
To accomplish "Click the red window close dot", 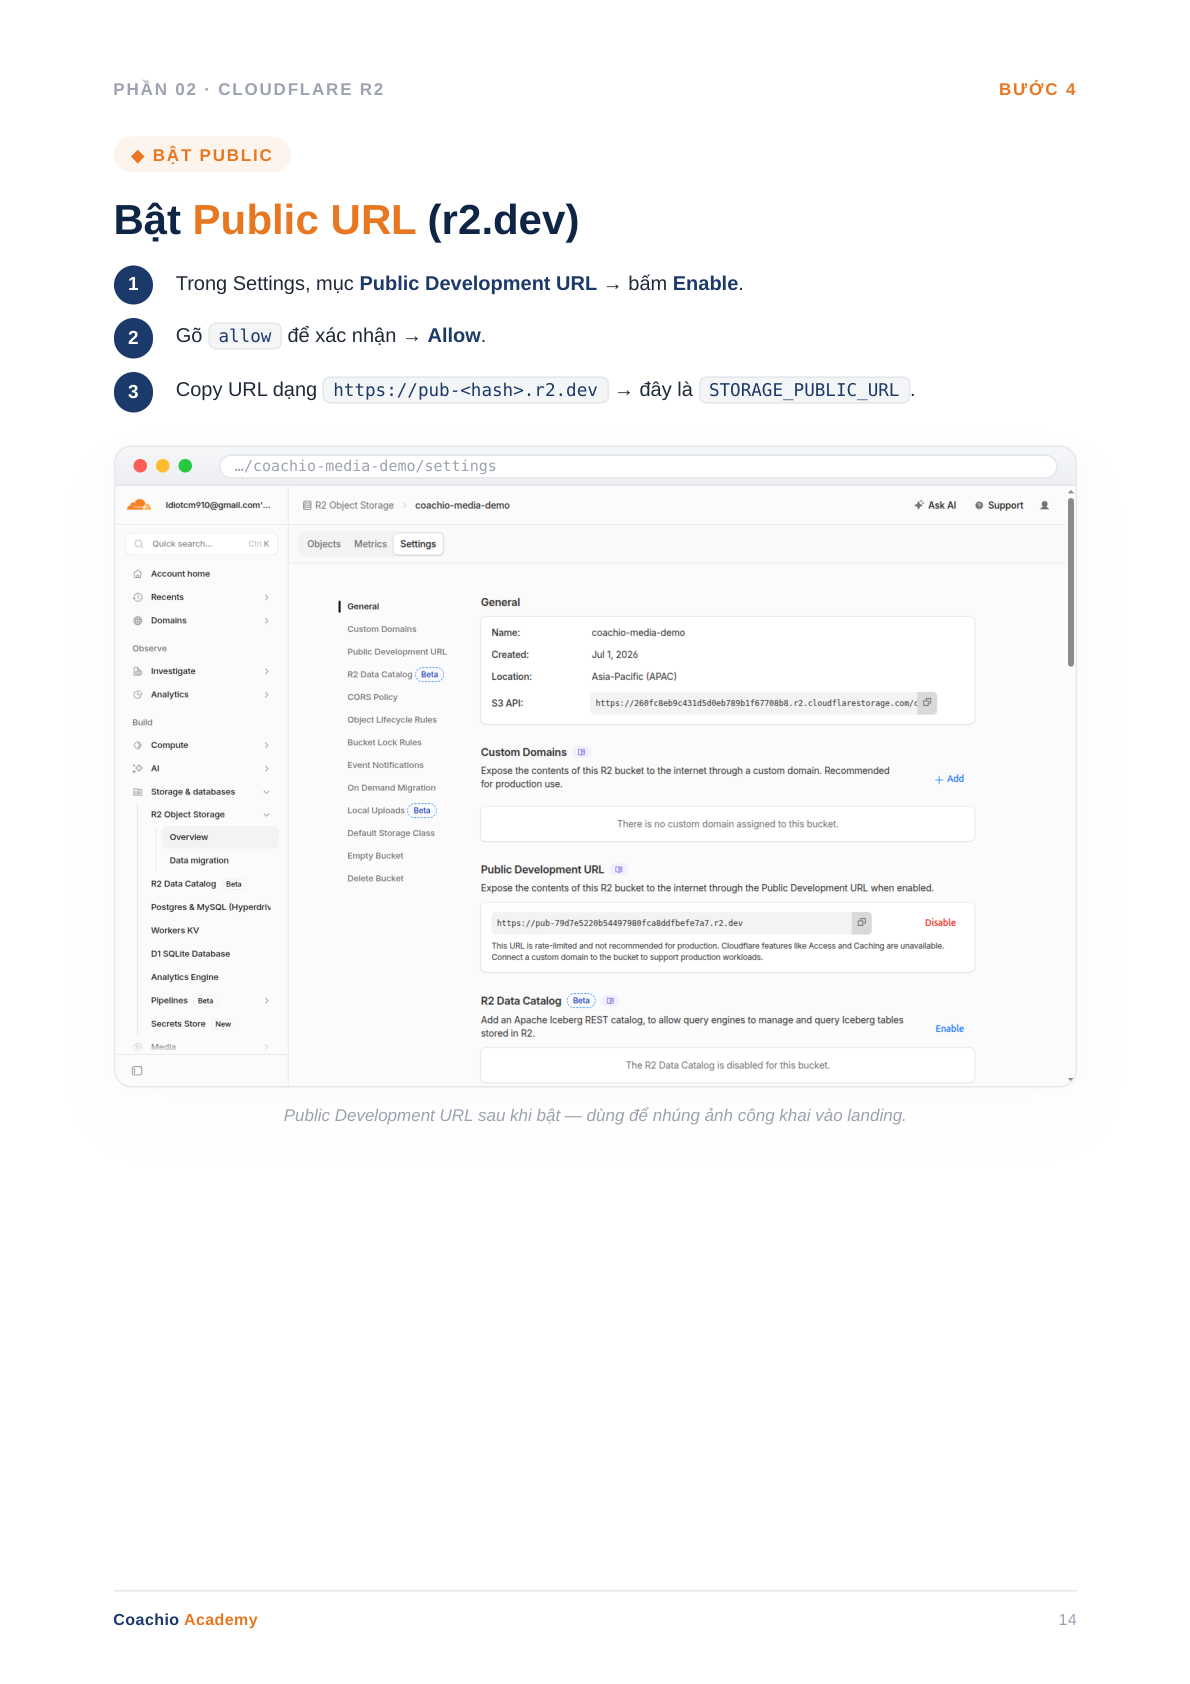I will [140, 466].
